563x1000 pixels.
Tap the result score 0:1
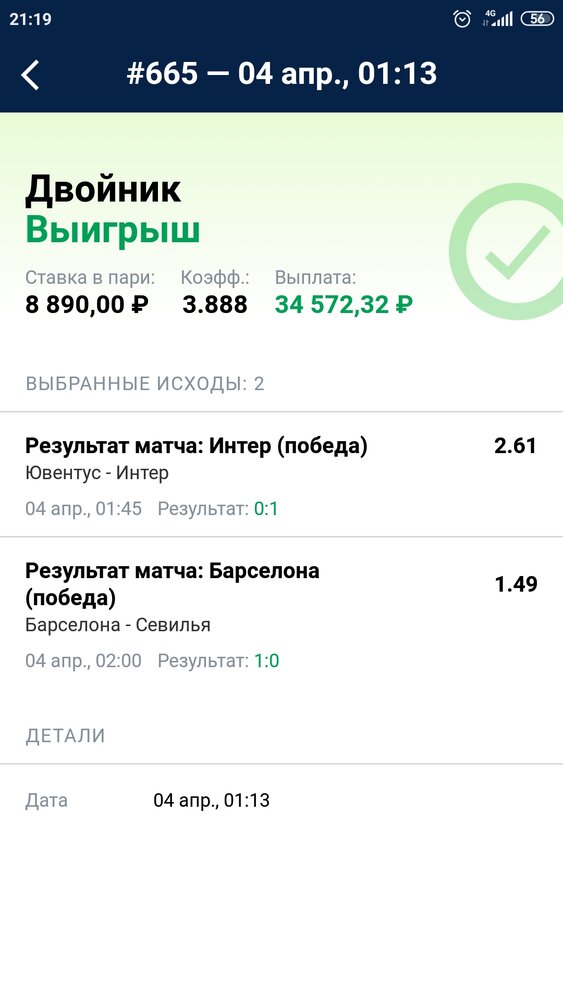click(266, 509)
